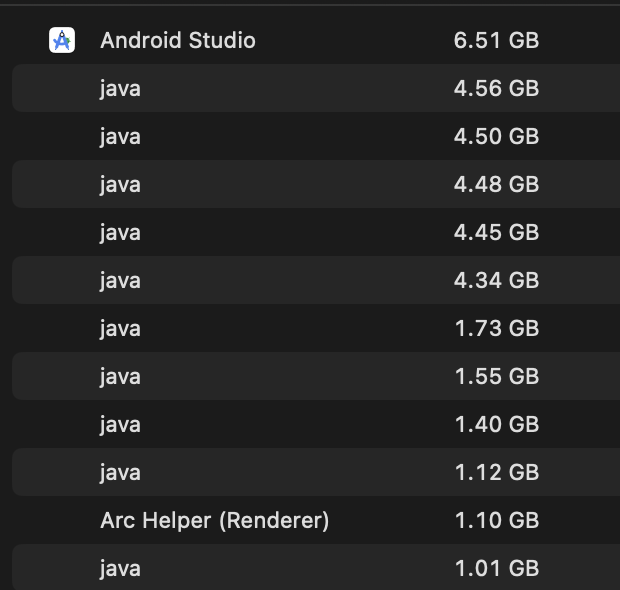Click the 1.01 GB memory value

[497, 568]
